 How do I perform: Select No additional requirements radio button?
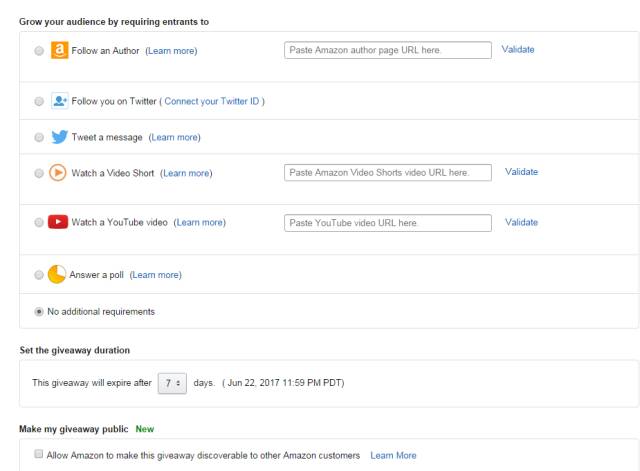point(39,312)
